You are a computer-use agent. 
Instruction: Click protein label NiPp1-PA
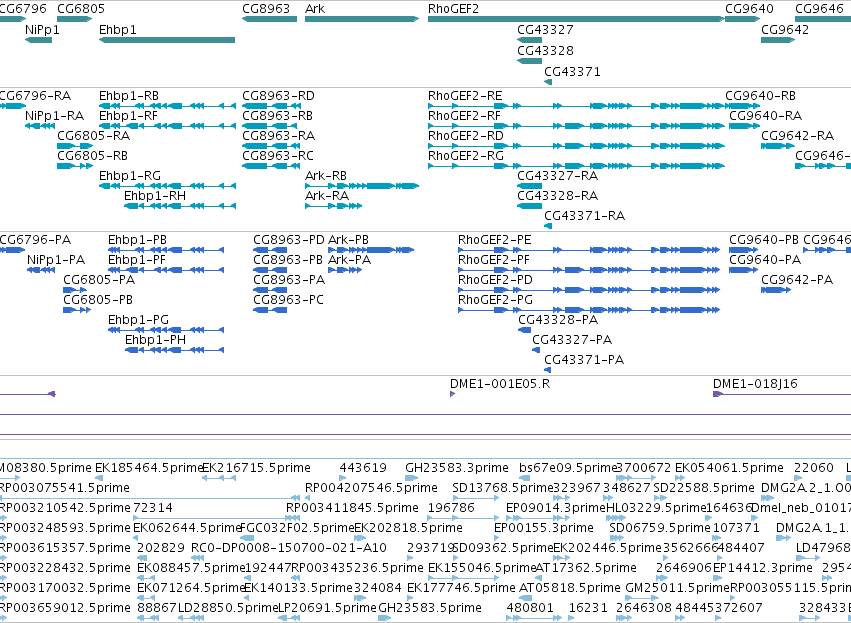click(56, 260)
